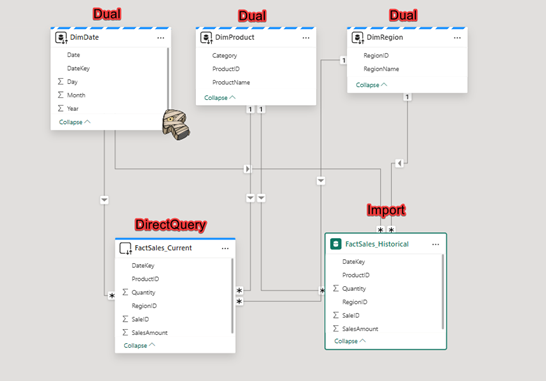Click the sigma icon beside Day
Image resolution: width=546 pixels, height=381 pixels.
point(61,81)
